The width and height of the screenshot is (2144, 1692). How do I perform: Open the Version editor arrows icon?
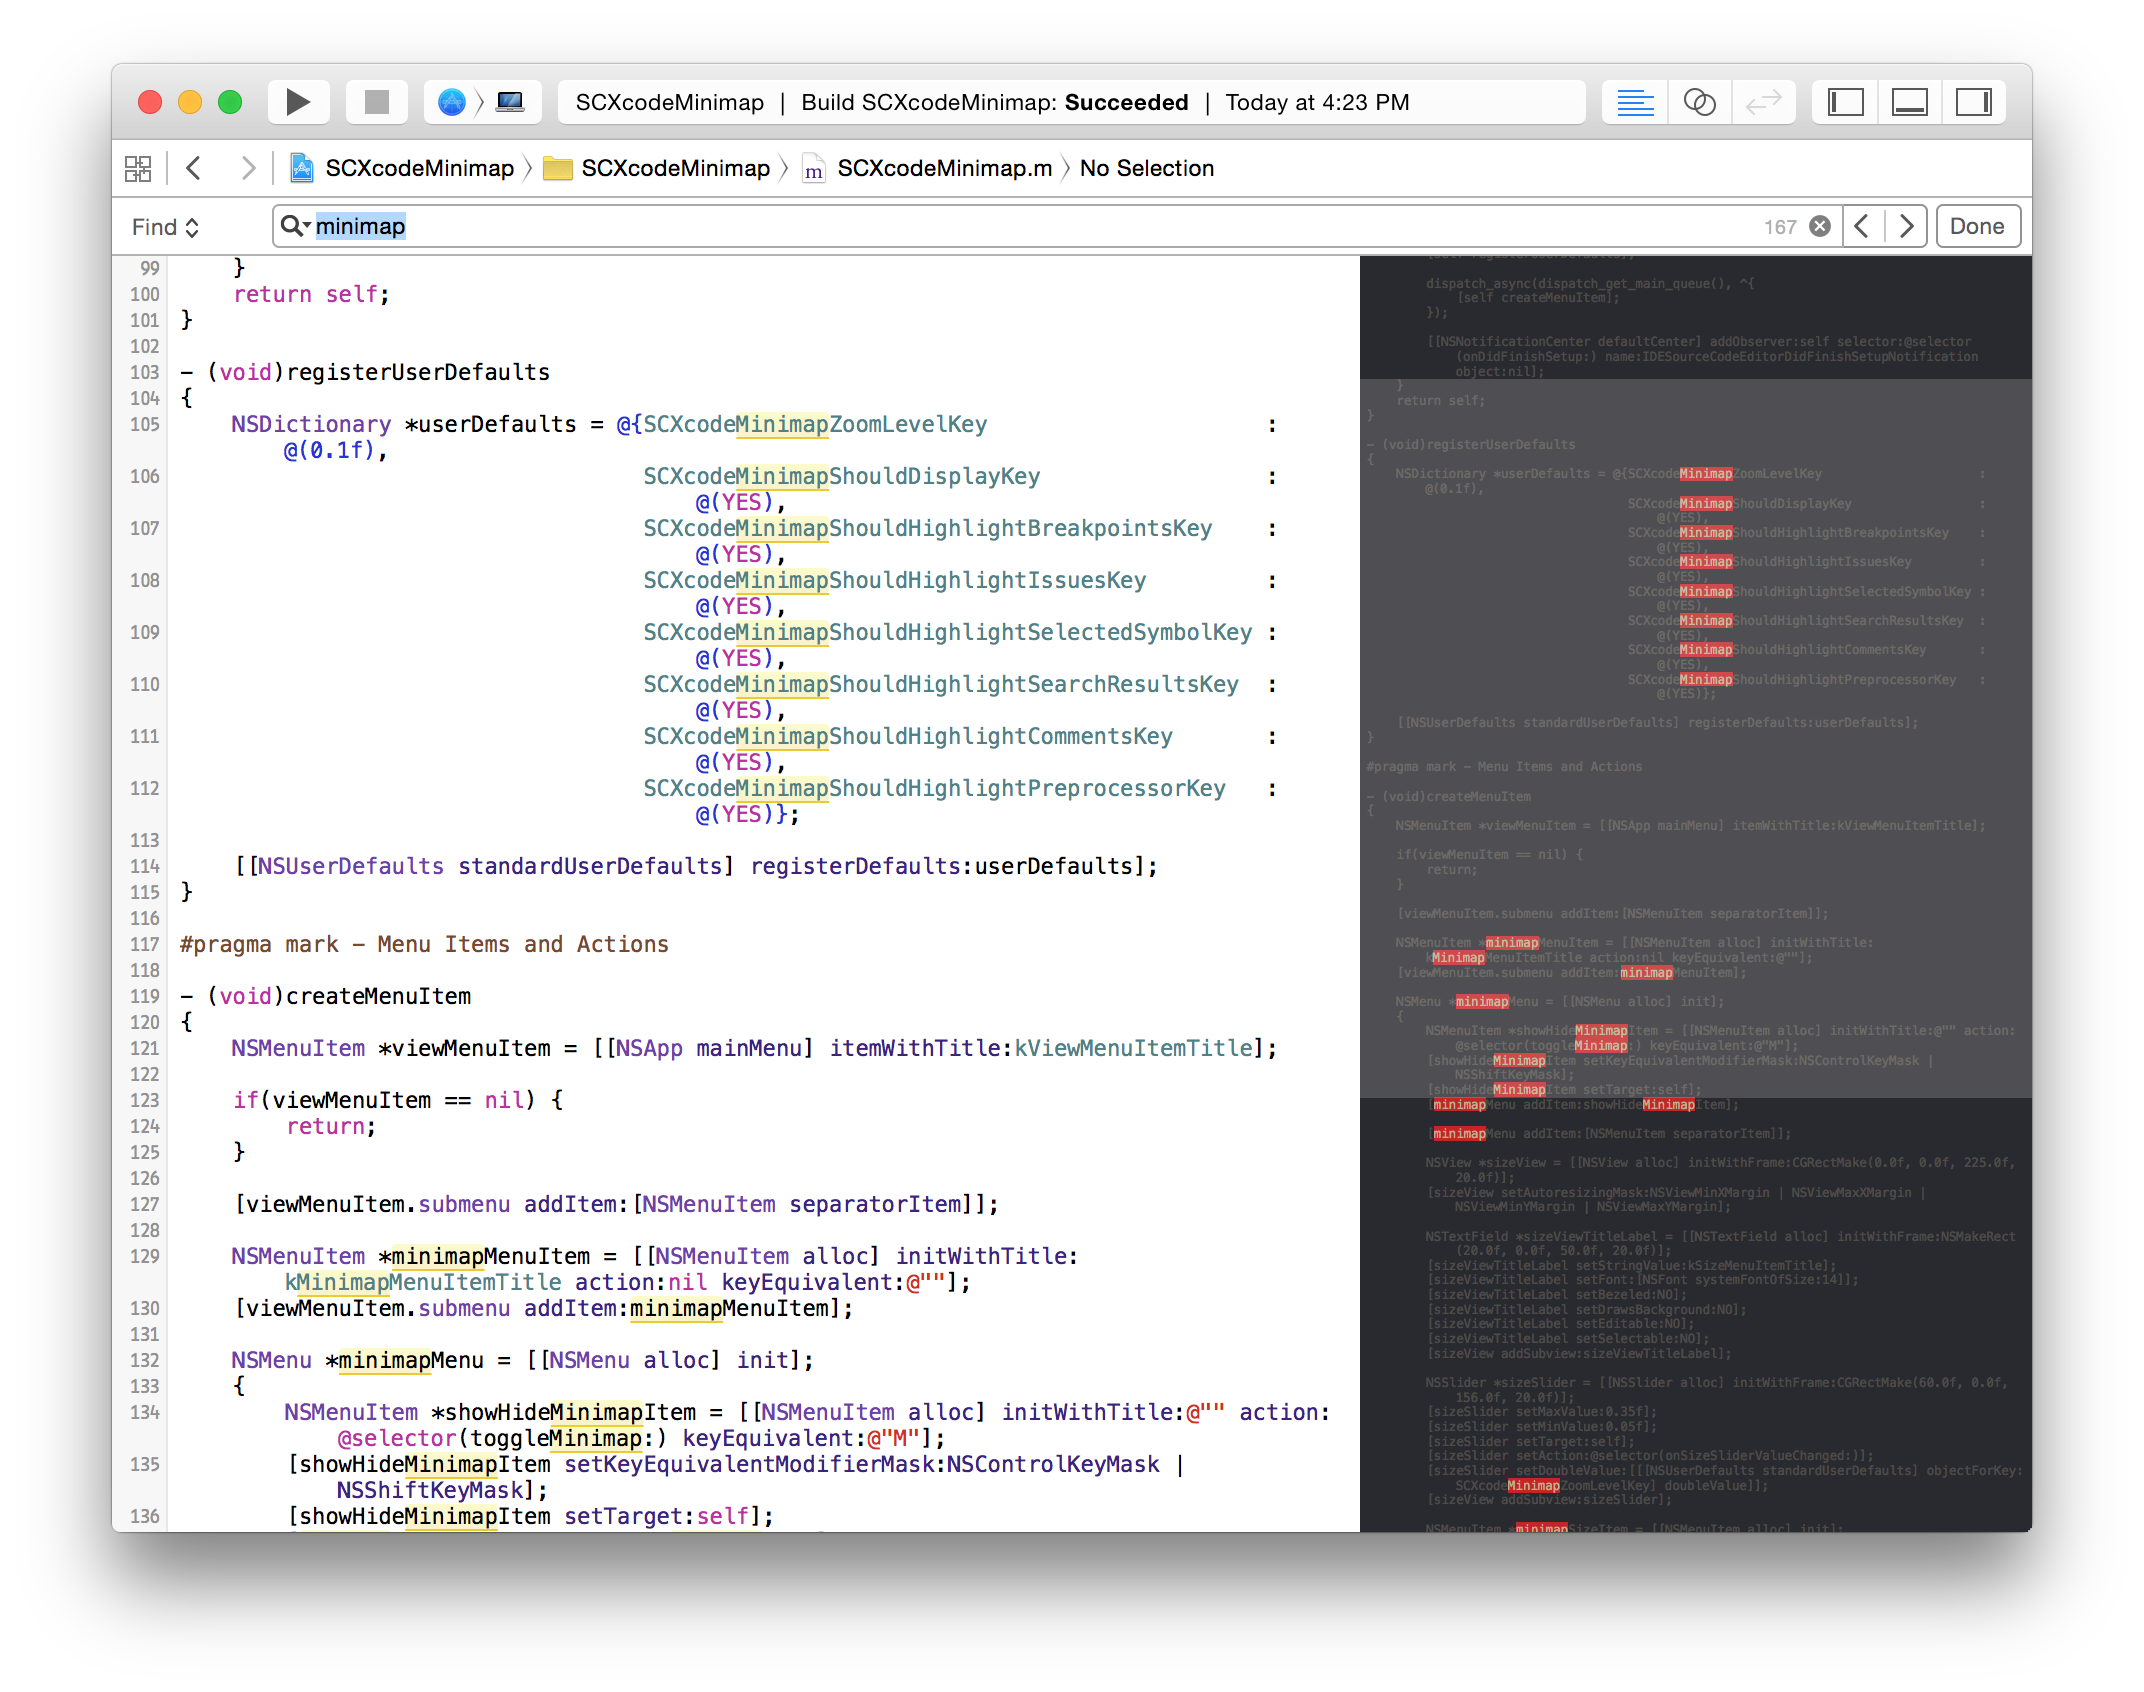tap(1763, 102)
